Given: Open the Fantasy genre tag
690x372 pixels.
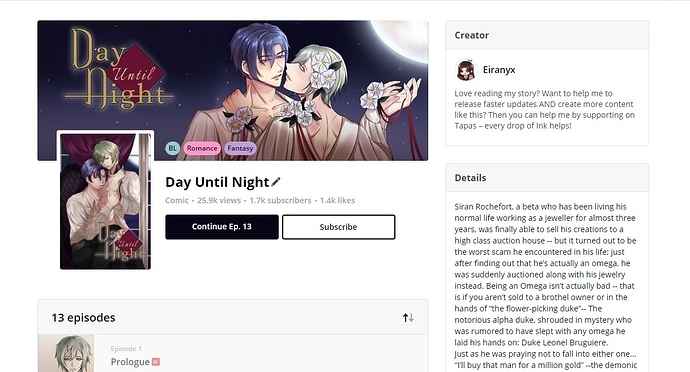Looking at the screenshot, I should point(240,148).
